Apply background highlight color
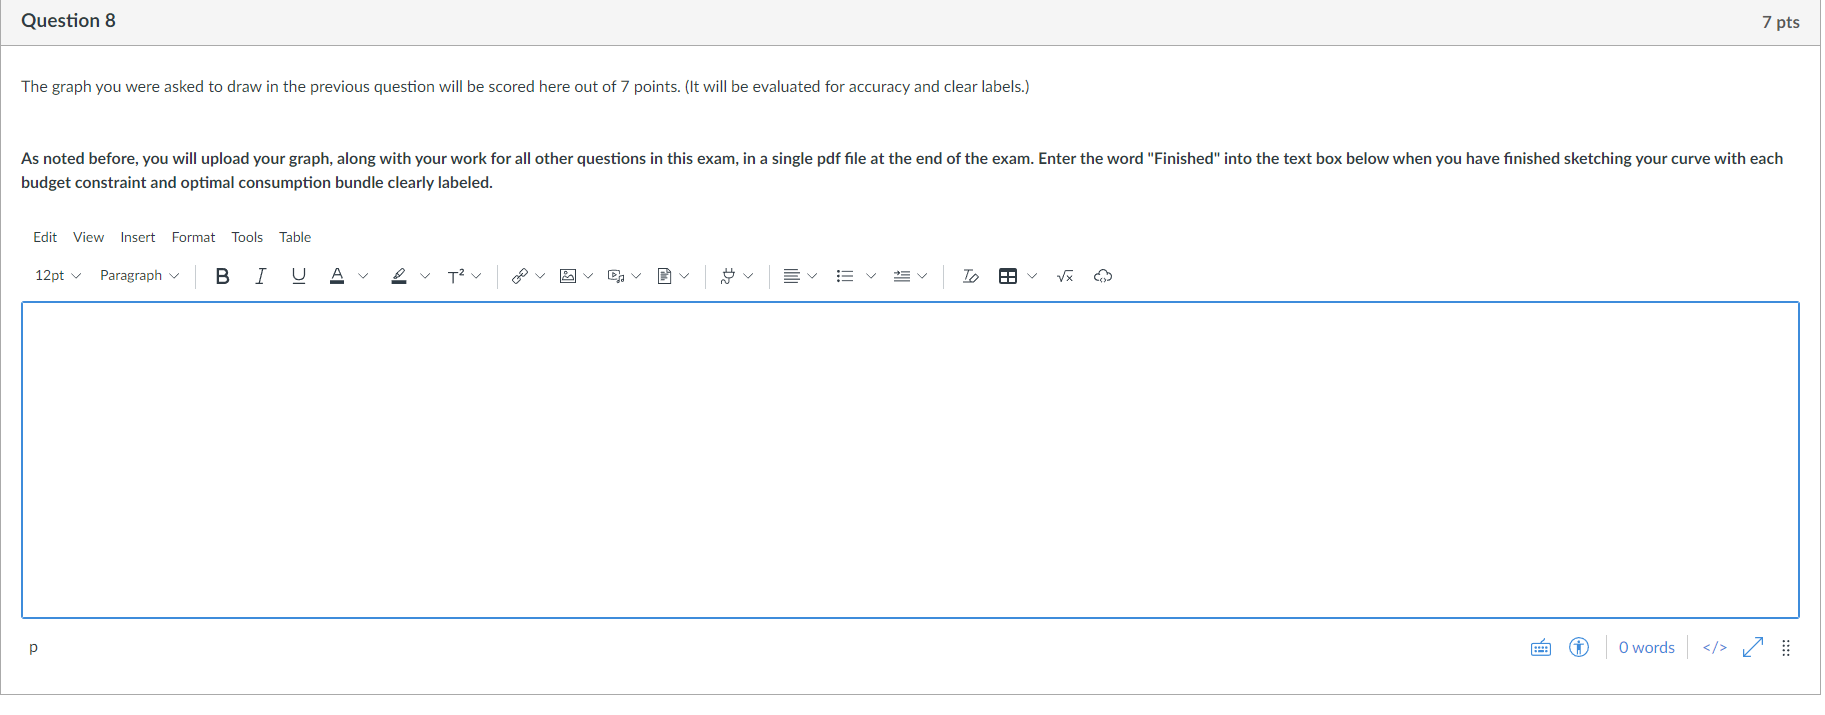The height and width of the screenshot is (715, 1825). [x=399, y=276]
